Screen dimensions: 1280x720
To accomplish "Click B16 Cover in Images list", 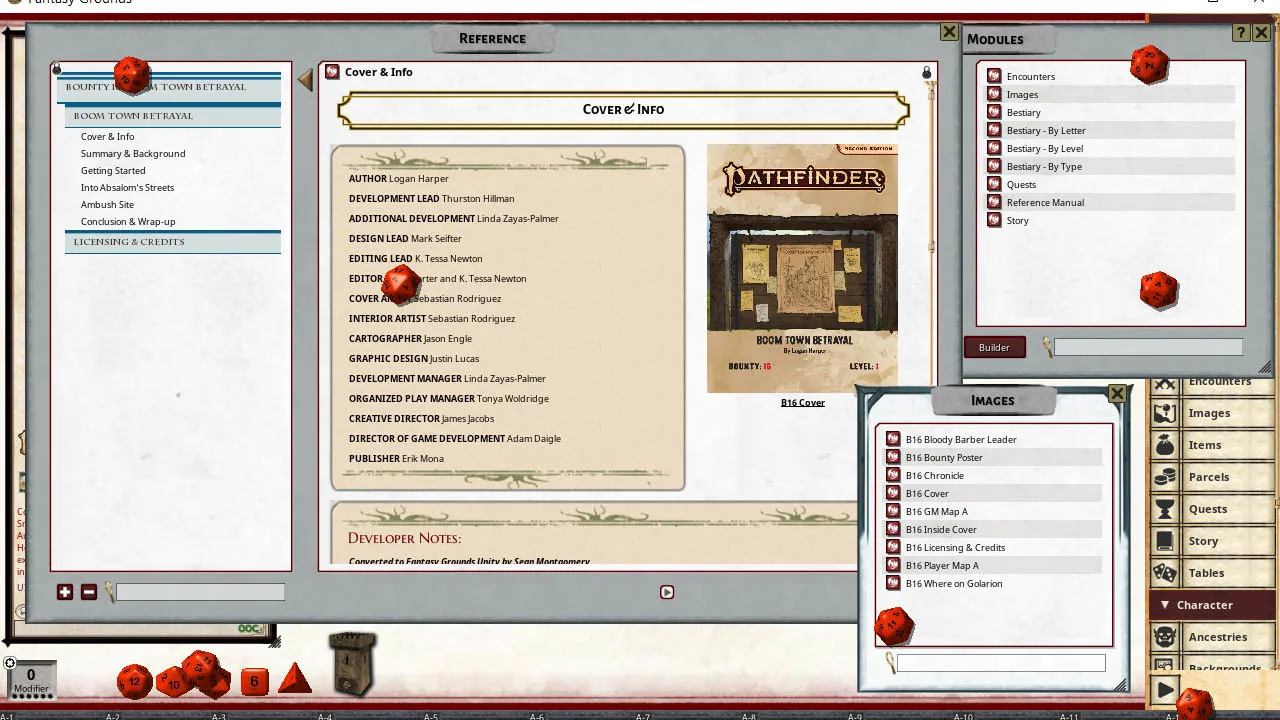I will pos(927,493).
